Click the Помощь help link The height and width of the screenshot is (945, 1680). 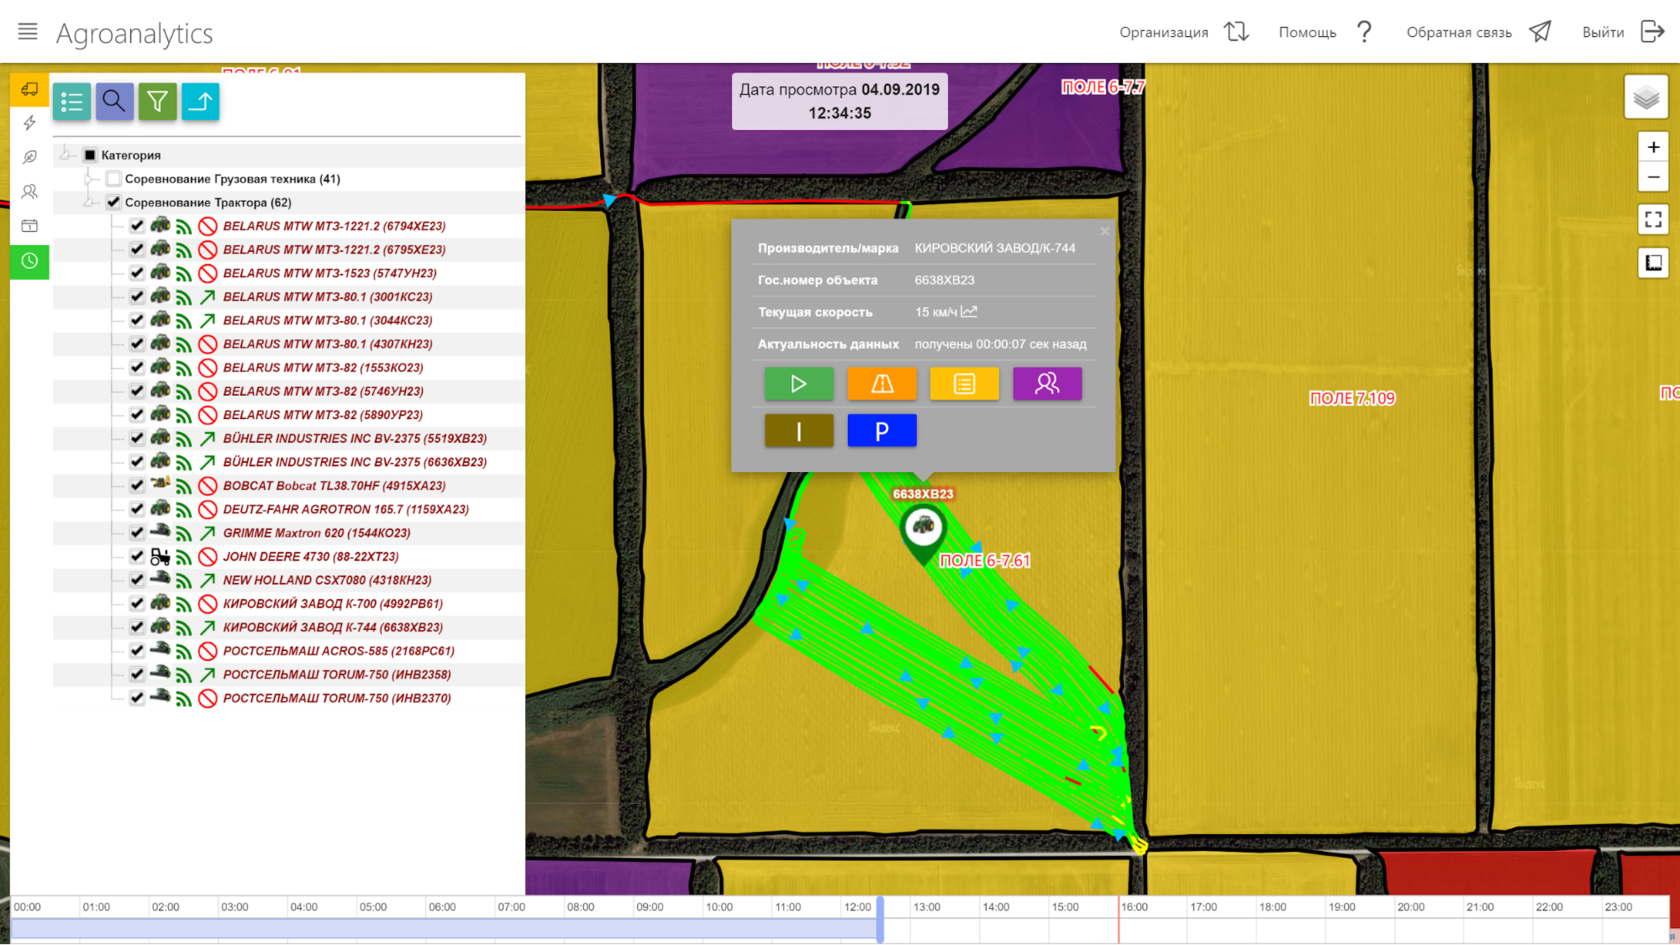[1326, 32]
